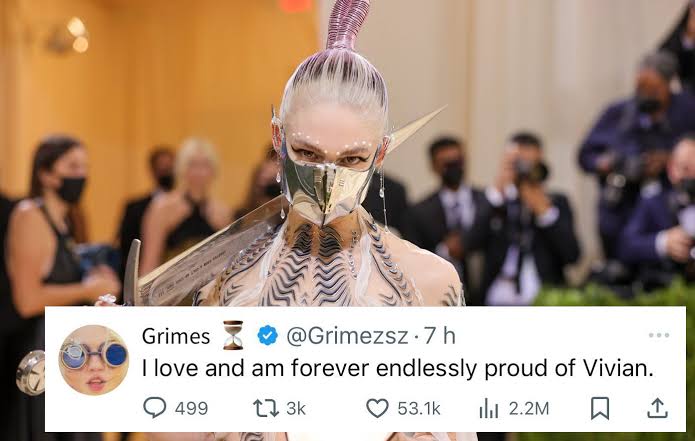695x441 pixels.
Task: Click the 3k retweets count
Action: click(296, 408)
